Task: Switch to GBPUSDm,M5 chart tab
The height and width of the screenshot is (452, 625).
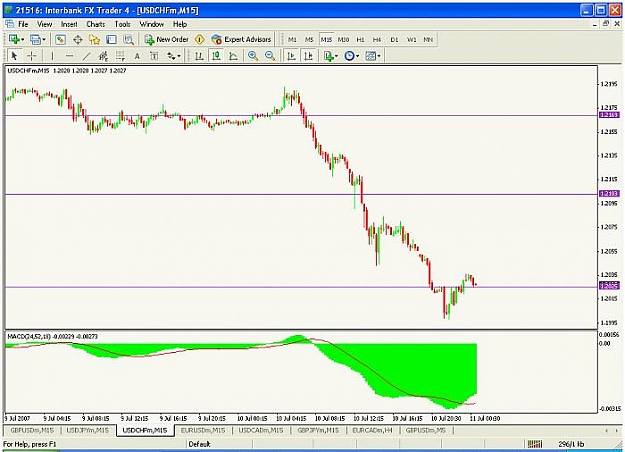Action: pyautogui.click(x=426, y=430)
